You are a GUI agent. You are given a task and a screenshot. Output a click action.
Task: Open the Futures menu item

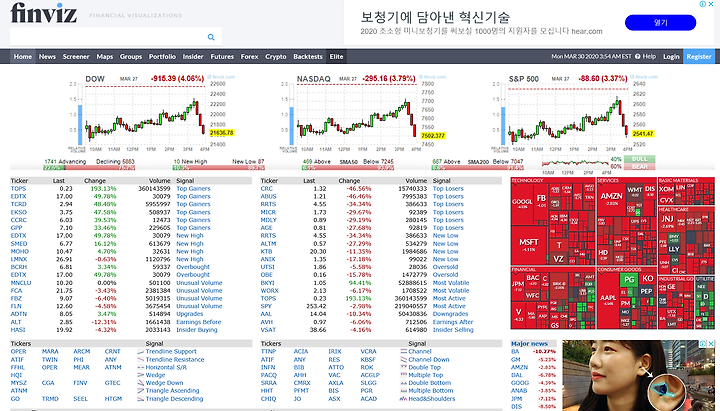pyautogui.click(x=222, y=56)
